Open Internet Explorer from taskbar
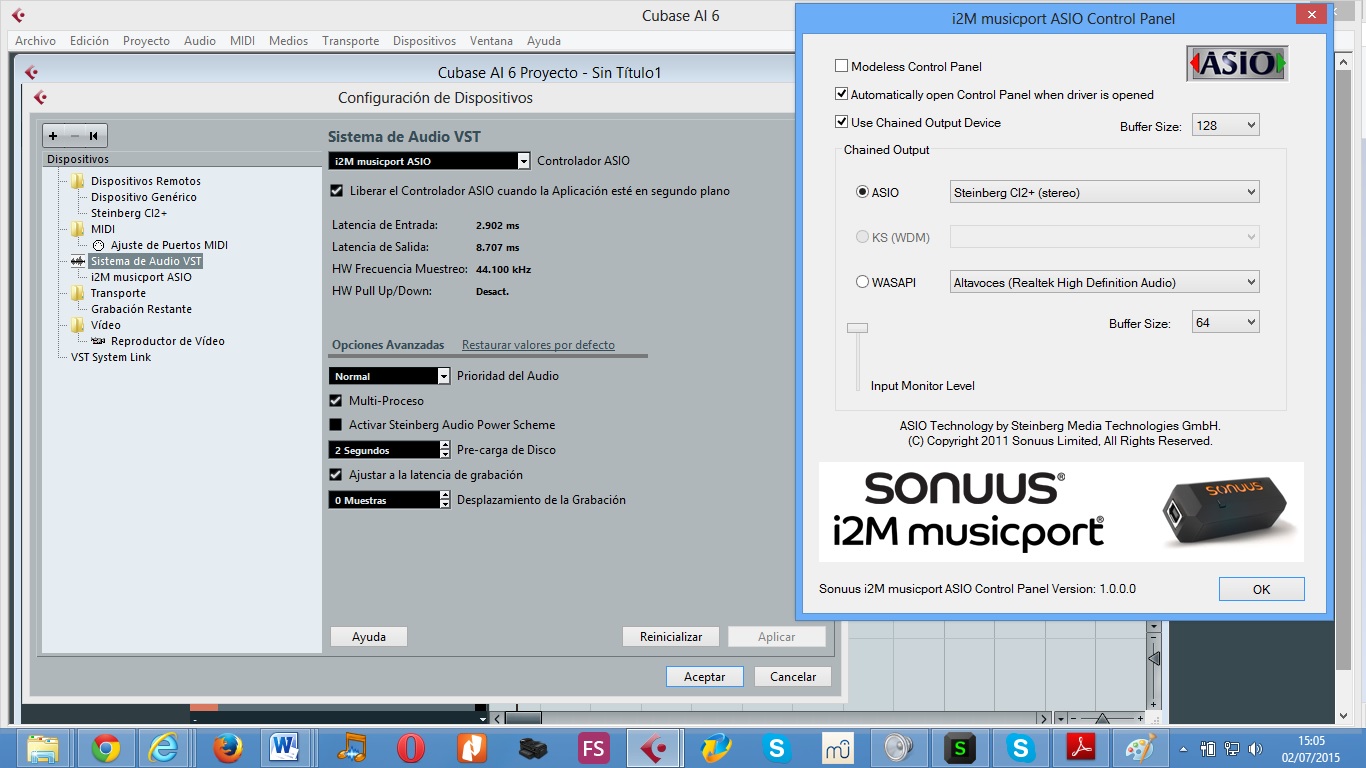 [165, 748]
